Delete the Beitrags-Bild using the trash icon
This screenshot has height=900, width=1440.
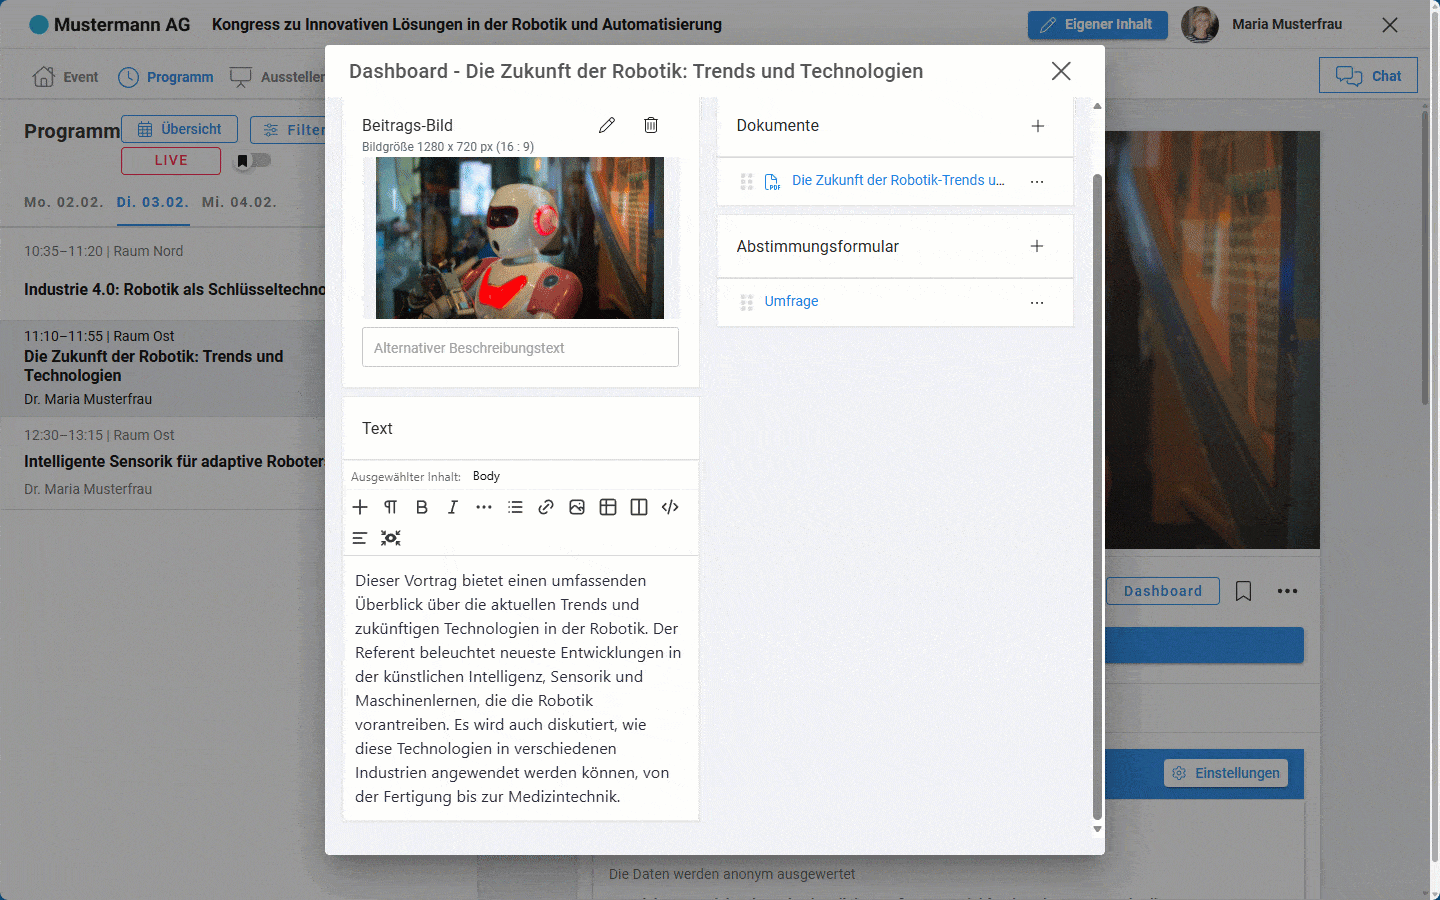pos(651,125)
